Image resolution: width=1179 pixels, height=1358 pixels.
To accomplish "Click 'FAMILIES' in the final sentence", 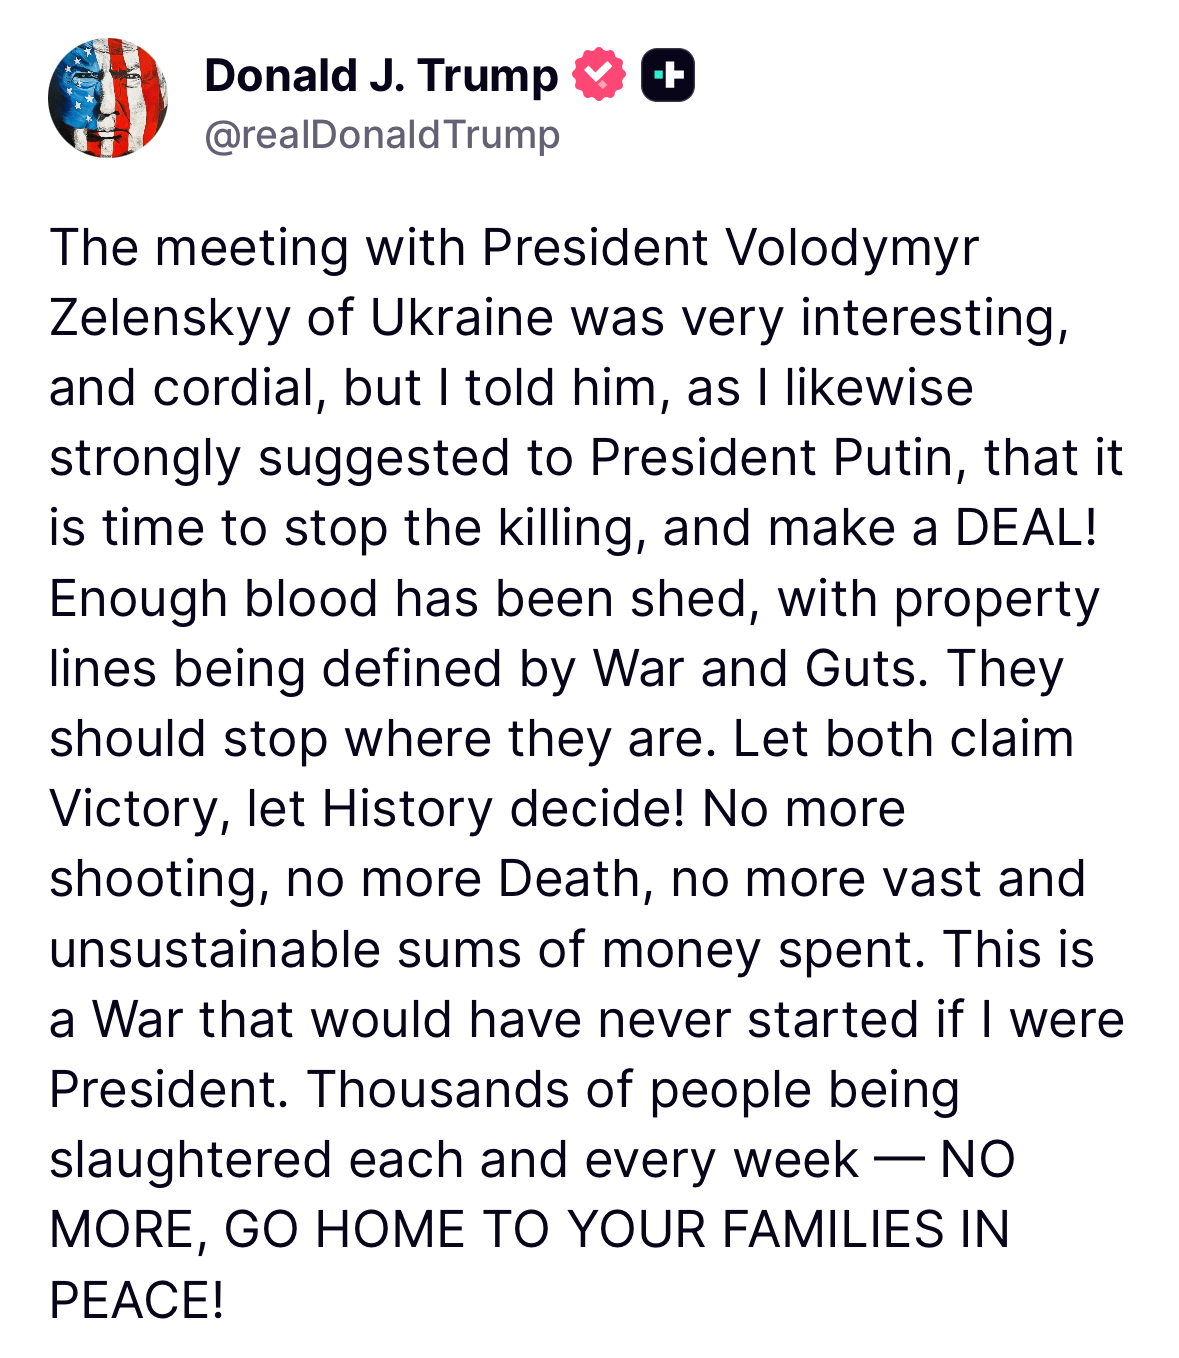I will 832,1230.
